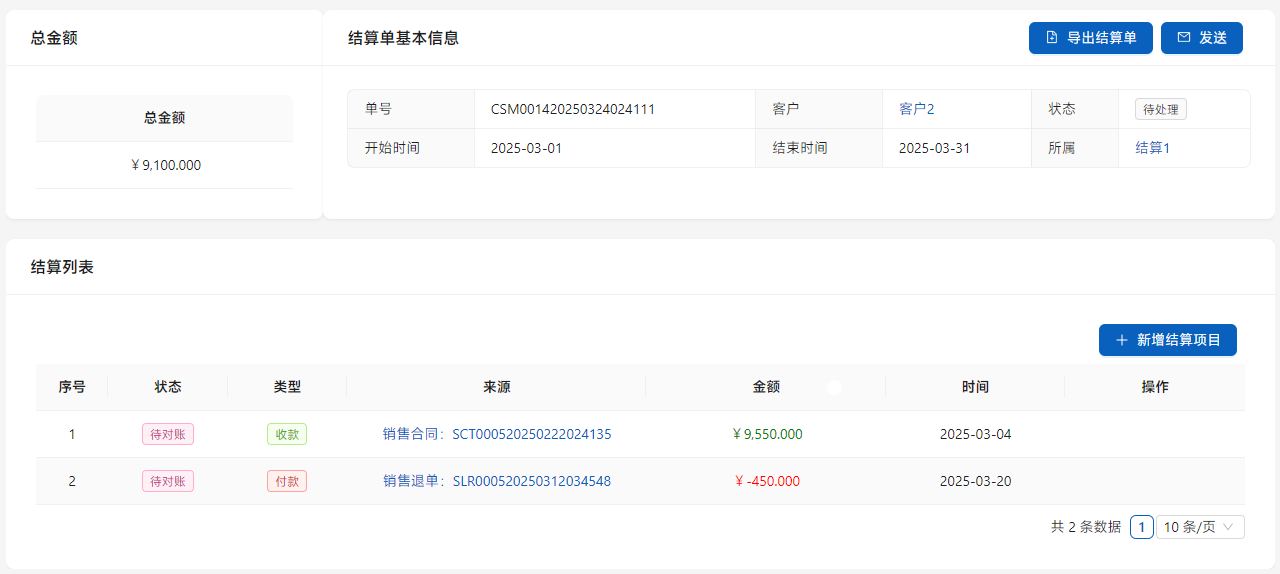Click the 来源 column header

click(497, 387)
